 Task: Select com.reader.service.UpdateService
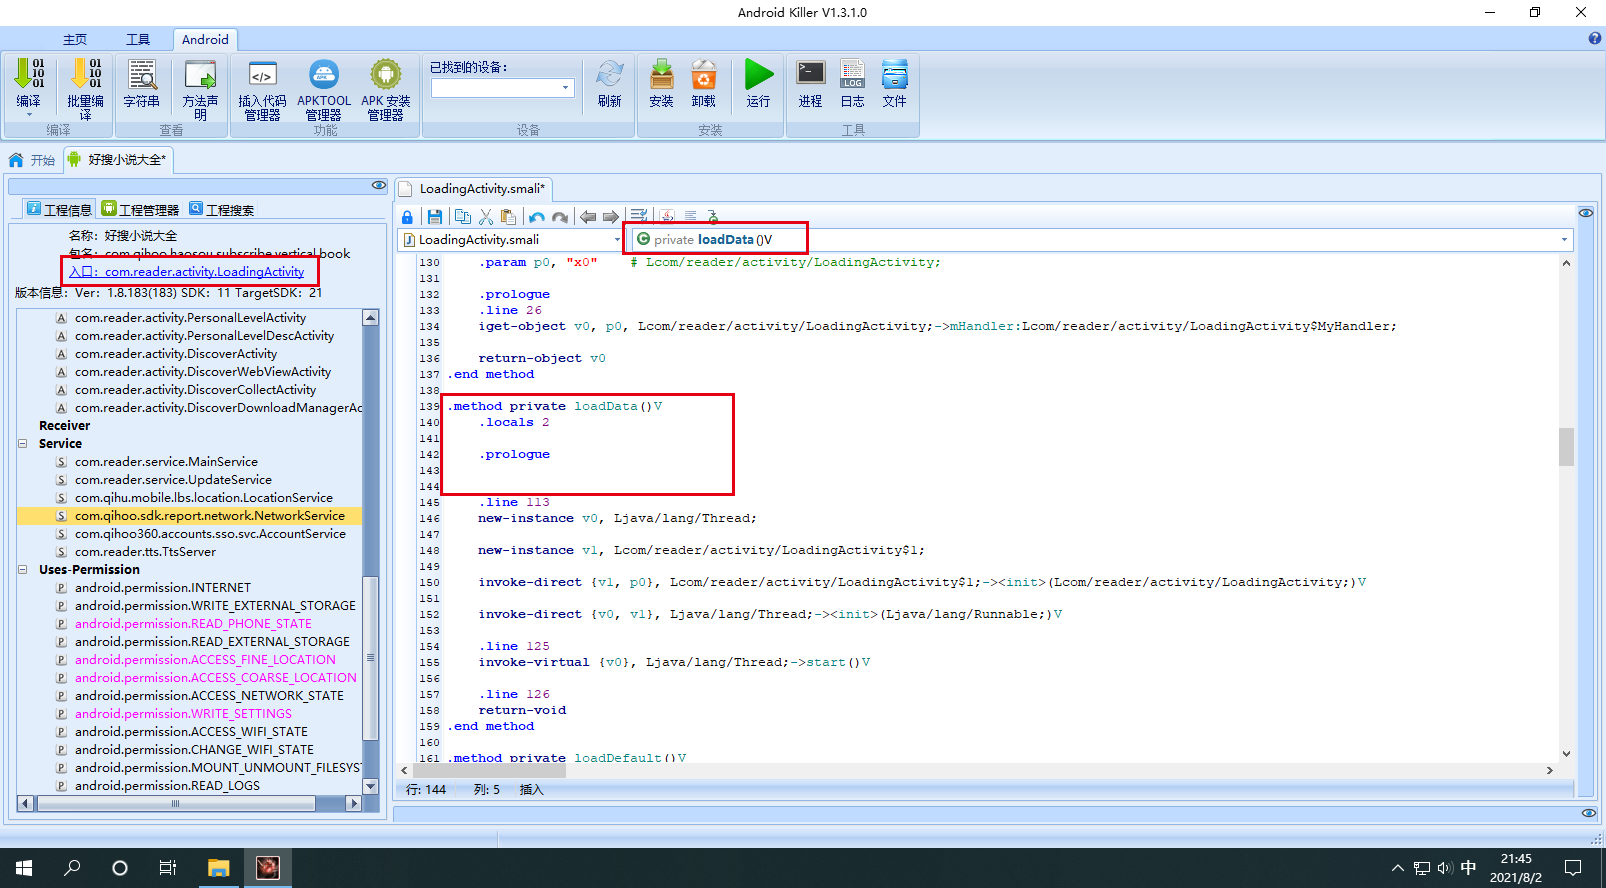[173, 480]
